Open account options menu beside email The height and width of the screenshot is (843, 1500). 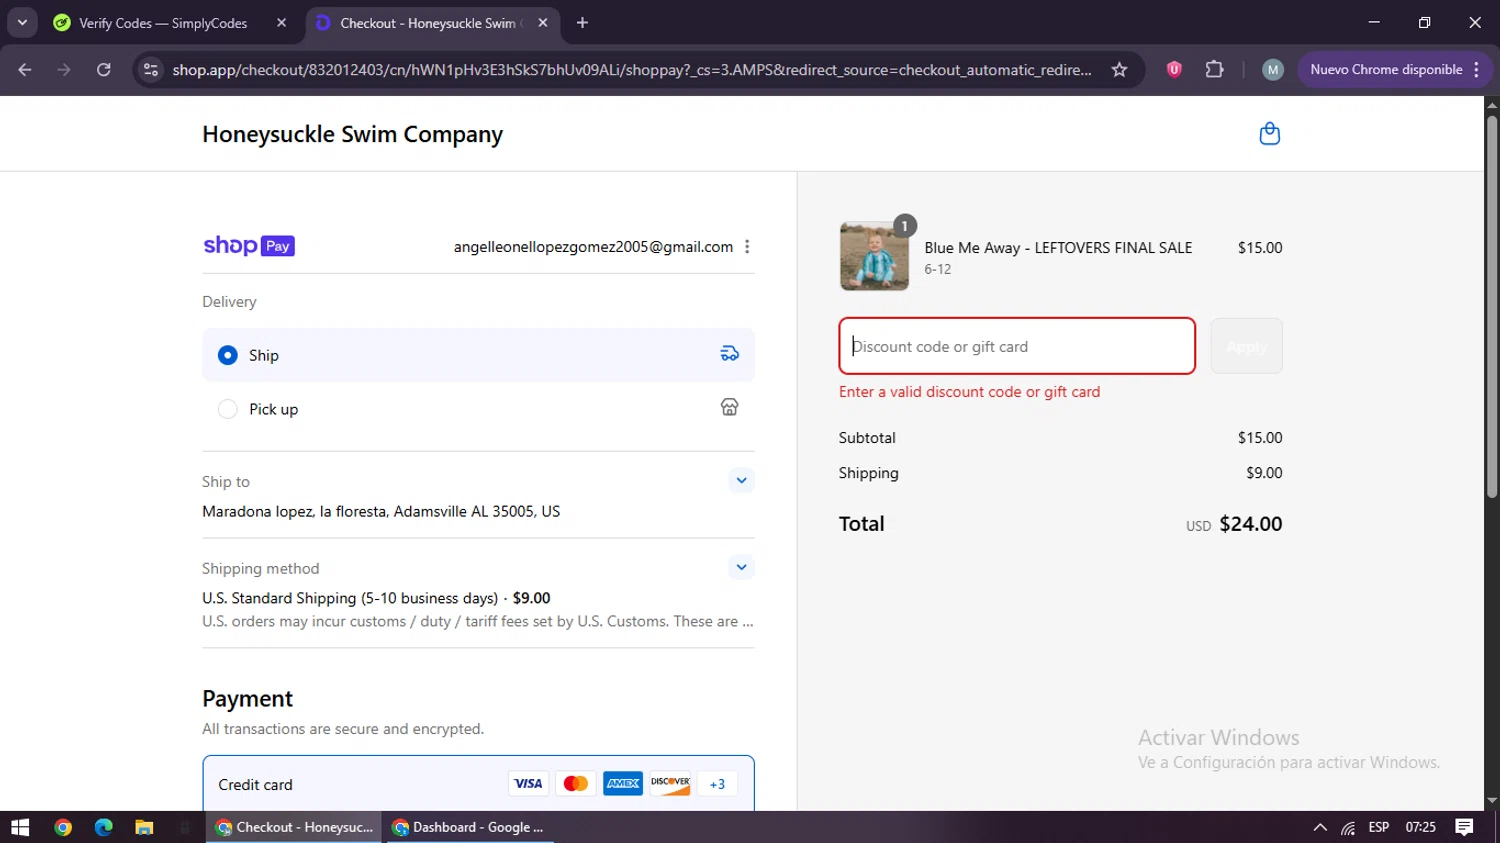point(747,247)
